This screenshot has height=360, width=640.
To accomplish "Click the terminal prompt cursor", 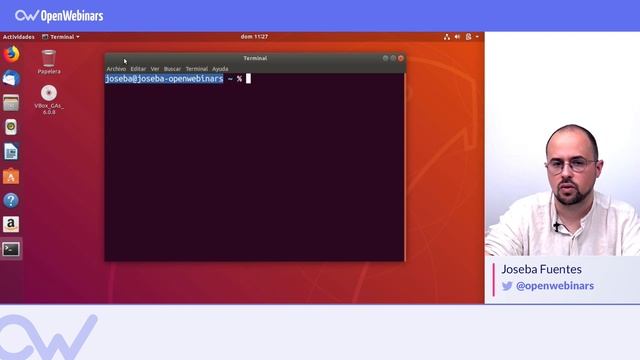I will click(x=248, y=79).
